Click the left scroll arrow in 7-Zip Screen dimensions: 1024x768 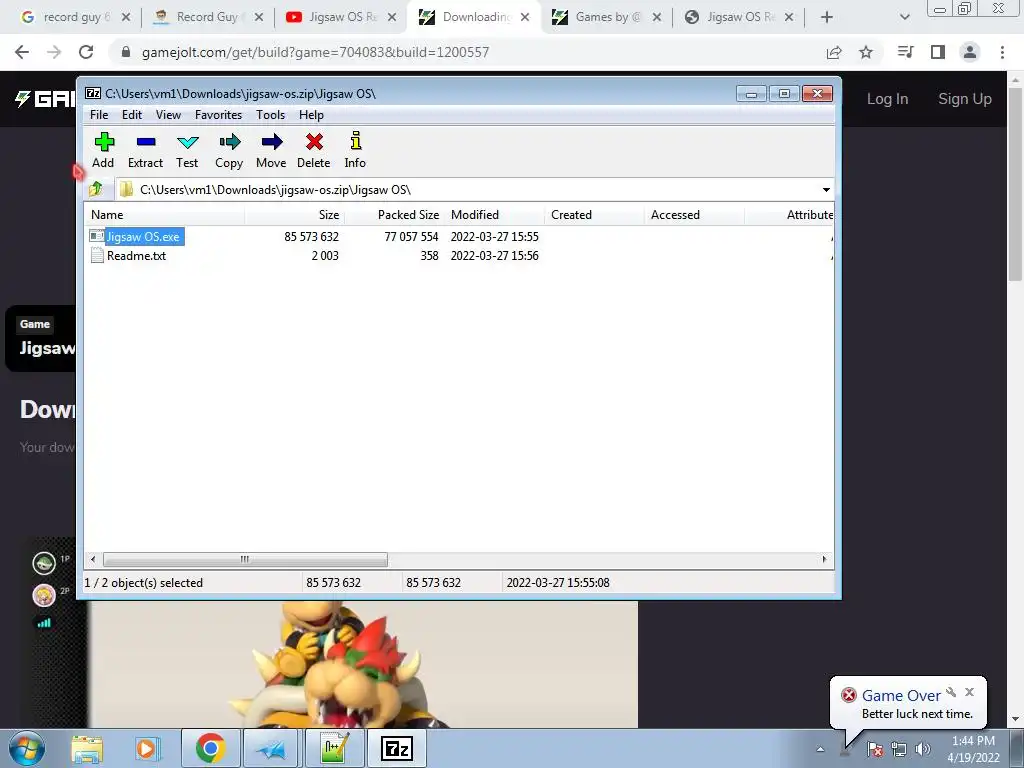coord(93,560)
